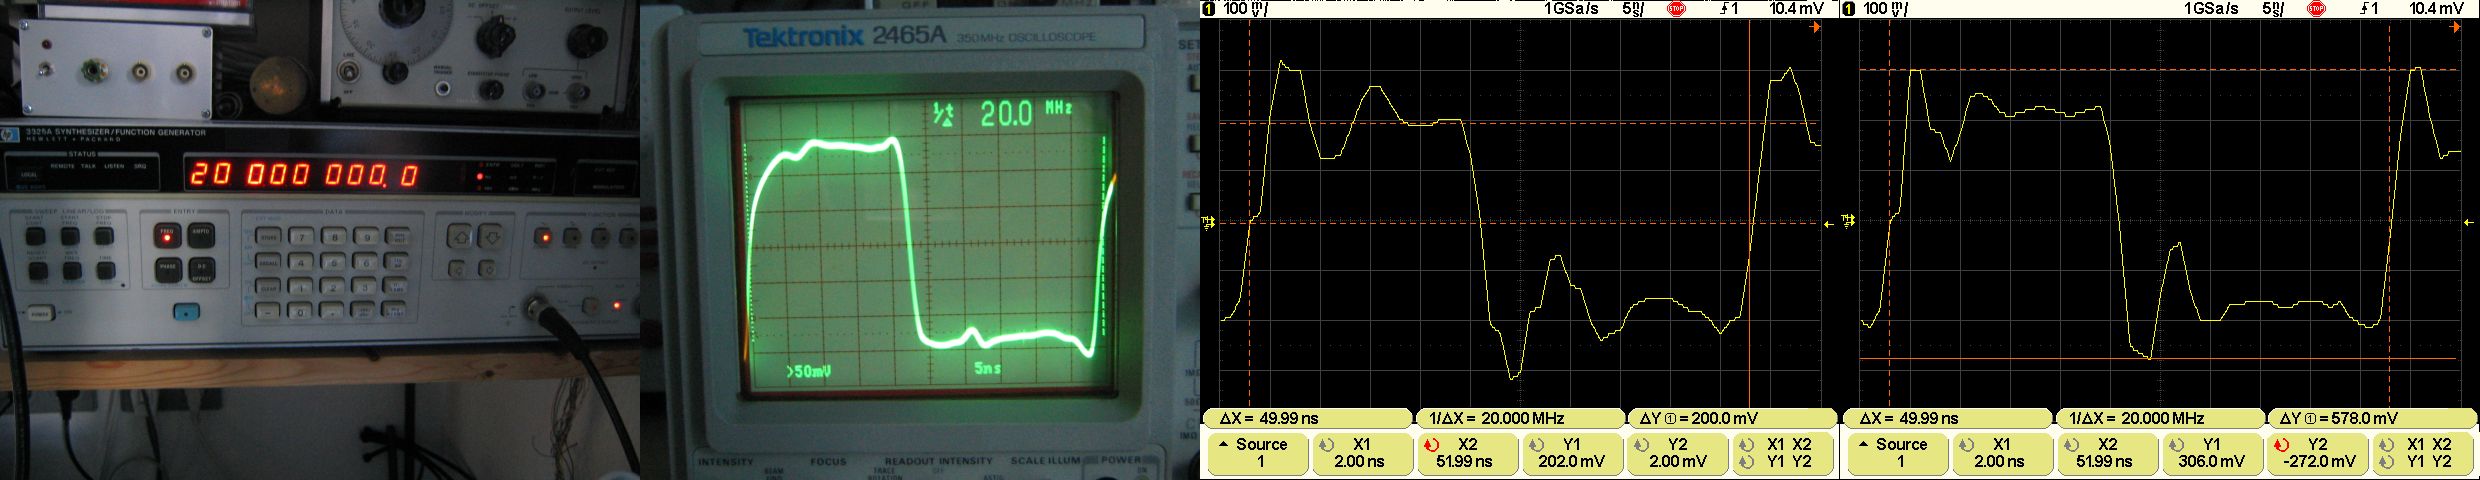Click the 10.4 mV trigger level on right Agilent screen
The height and width of the screenshot is (480, 2480).
pyautogui.click(x=2437, y=9)
